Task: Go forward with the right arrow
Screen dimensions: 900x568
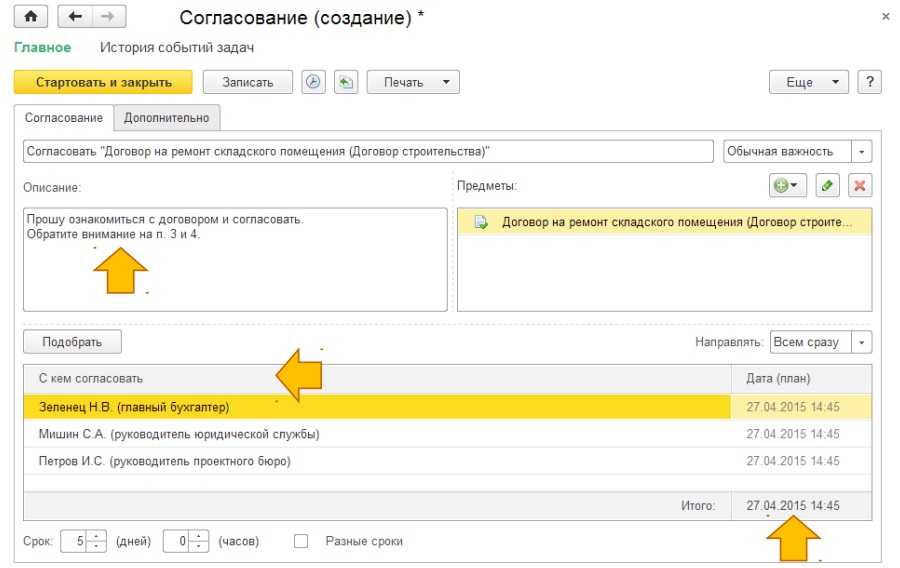Action: 108,18
